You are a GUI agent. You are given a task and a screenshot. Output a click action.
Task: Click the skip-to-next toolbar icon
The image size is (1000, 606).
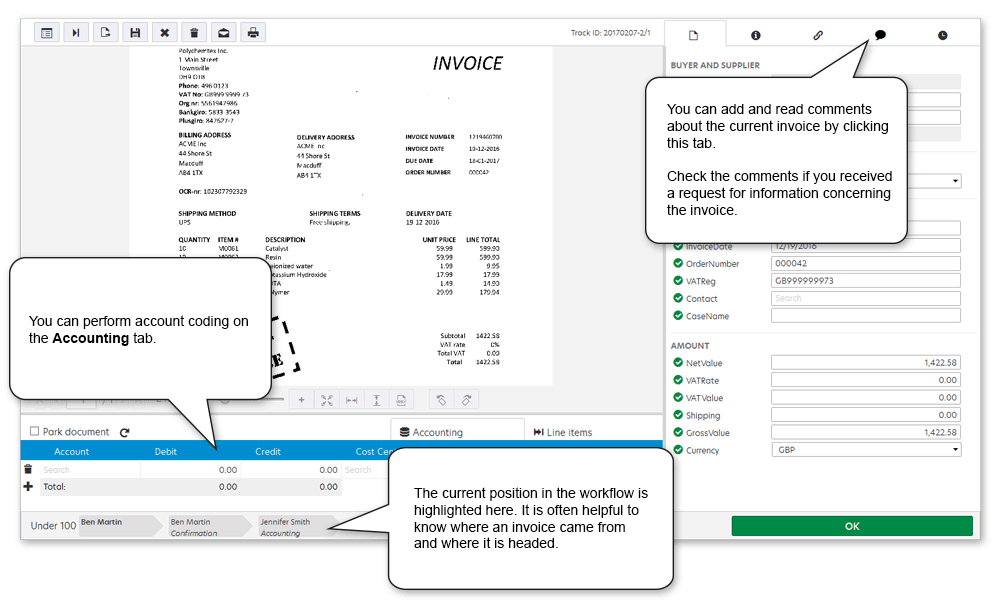tap(75, 33)
